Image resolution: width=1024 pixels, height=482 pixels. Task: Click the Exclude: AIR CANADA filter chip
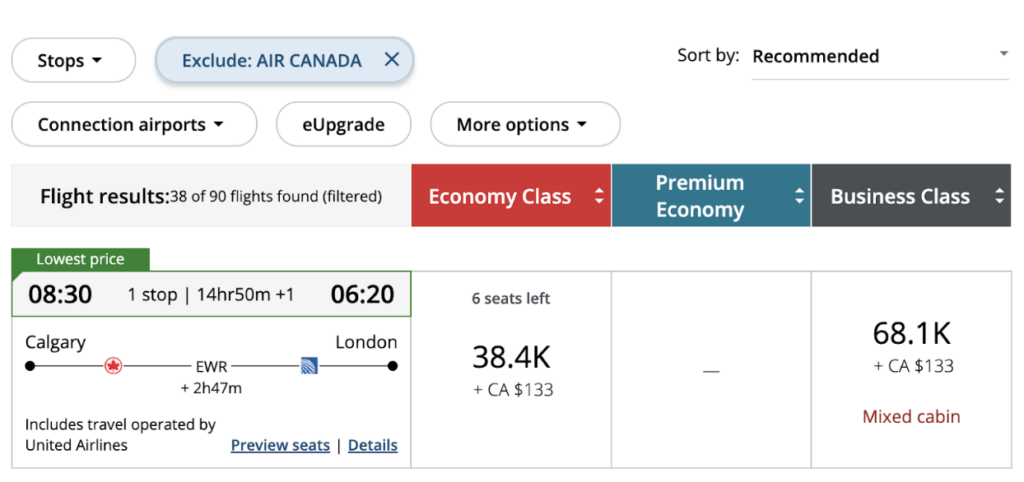click(x=271, y=60)
